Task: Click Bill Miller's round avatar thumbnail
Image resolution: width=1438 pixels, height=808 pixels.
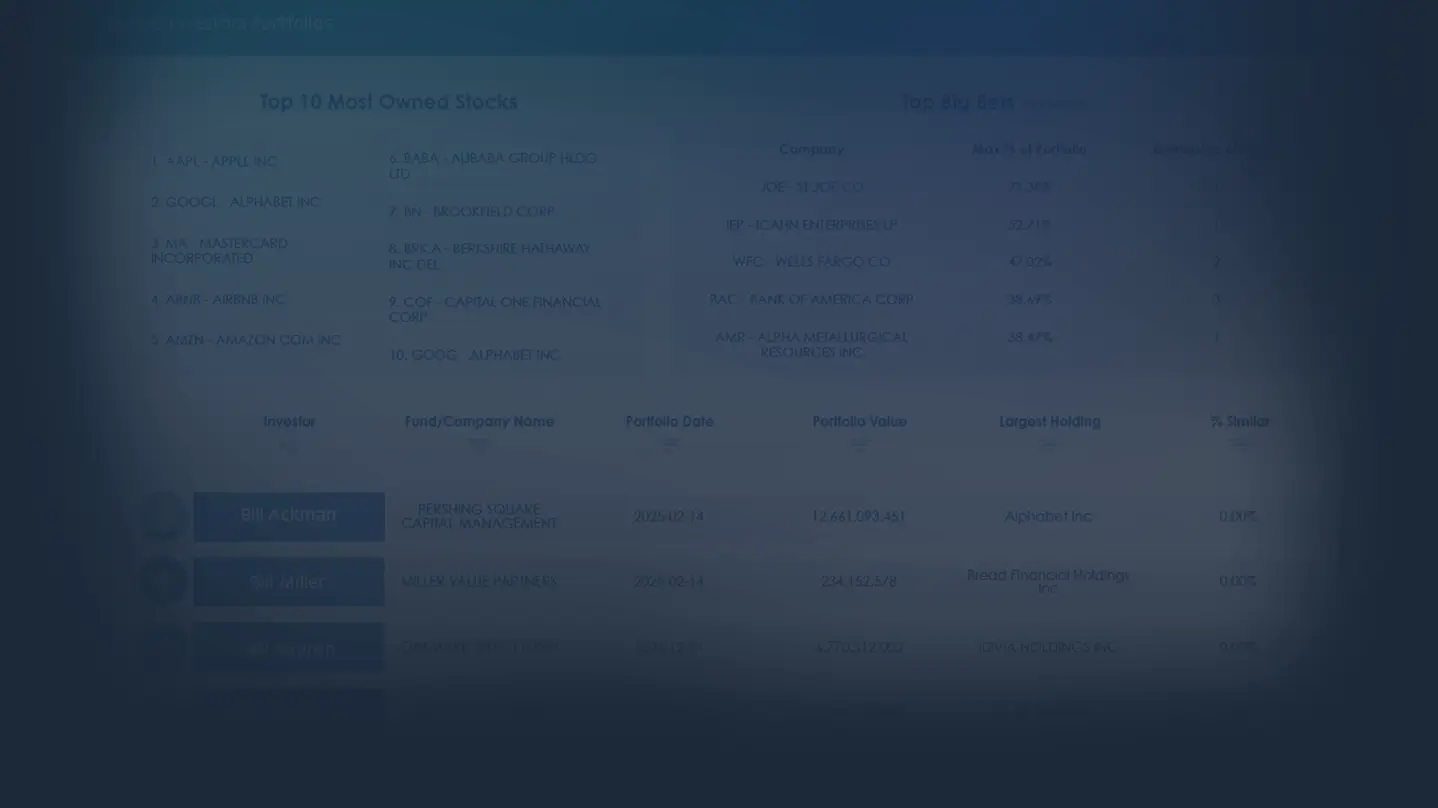Action: tap(163, 581)
